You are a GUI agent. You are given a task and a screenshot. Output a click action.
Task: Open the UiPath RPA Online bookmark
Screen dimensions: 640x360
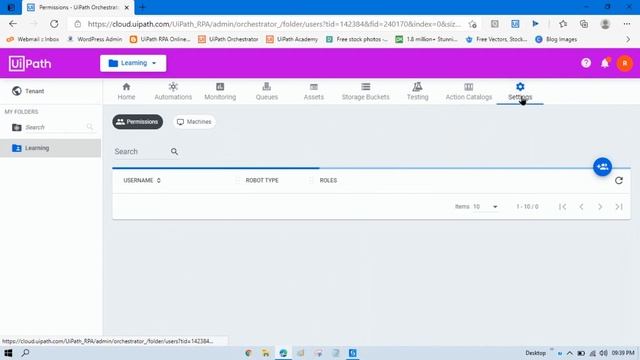coord(160,39)
